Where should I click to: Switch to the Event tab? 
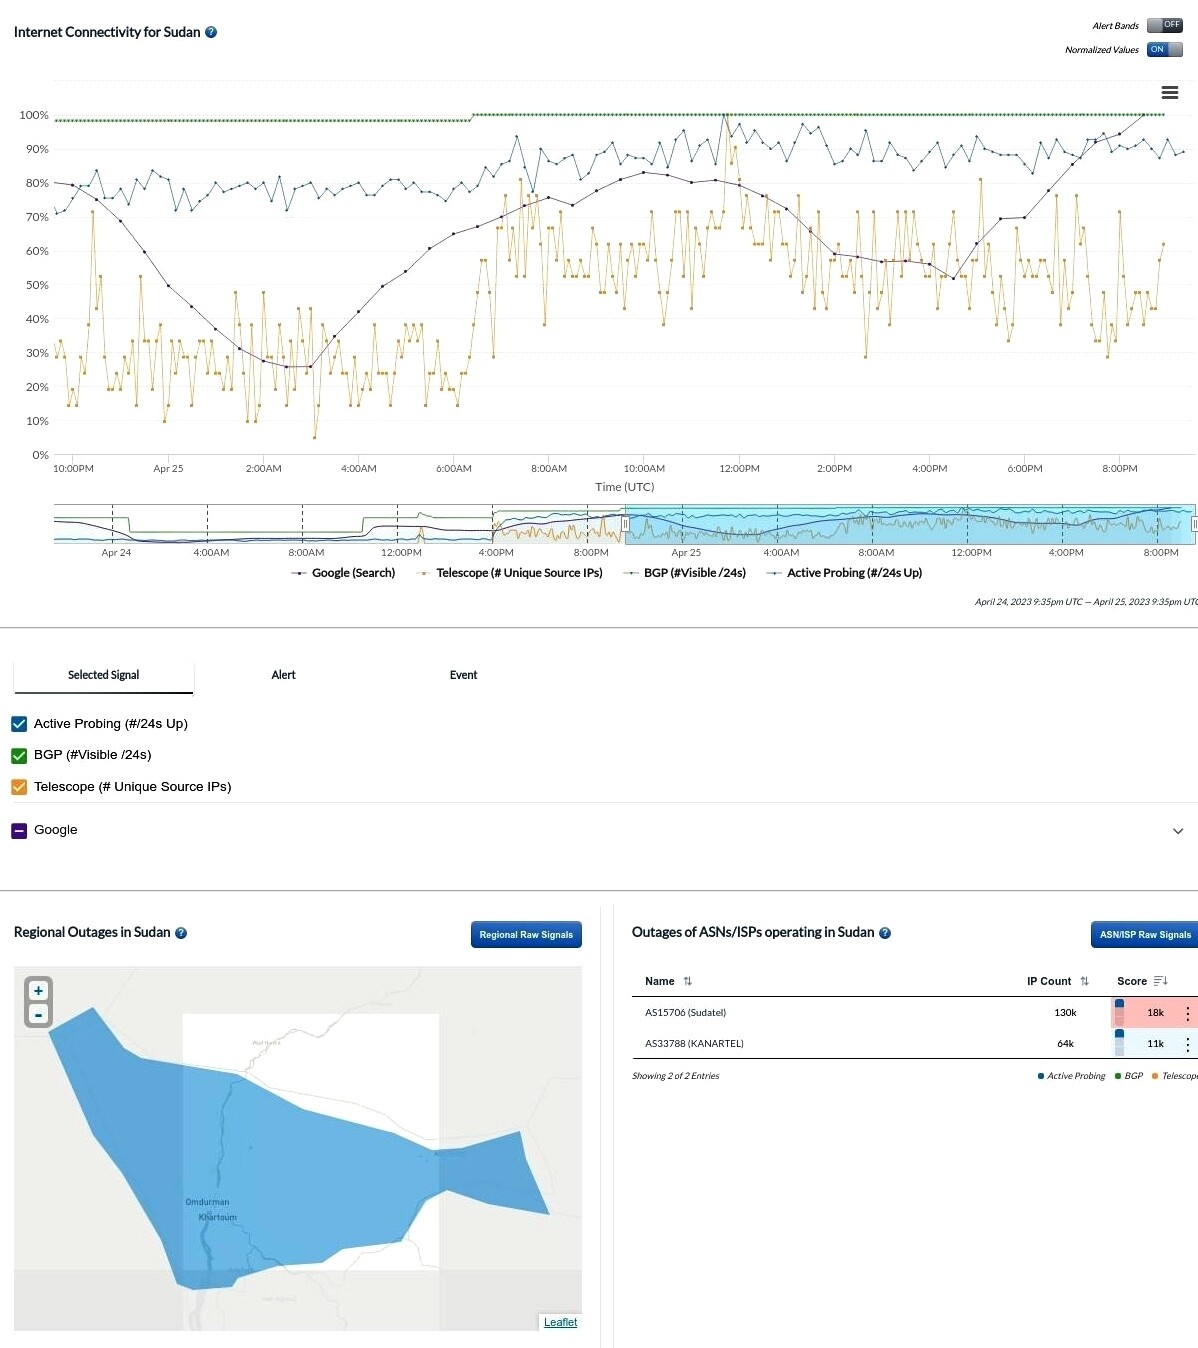463,675
